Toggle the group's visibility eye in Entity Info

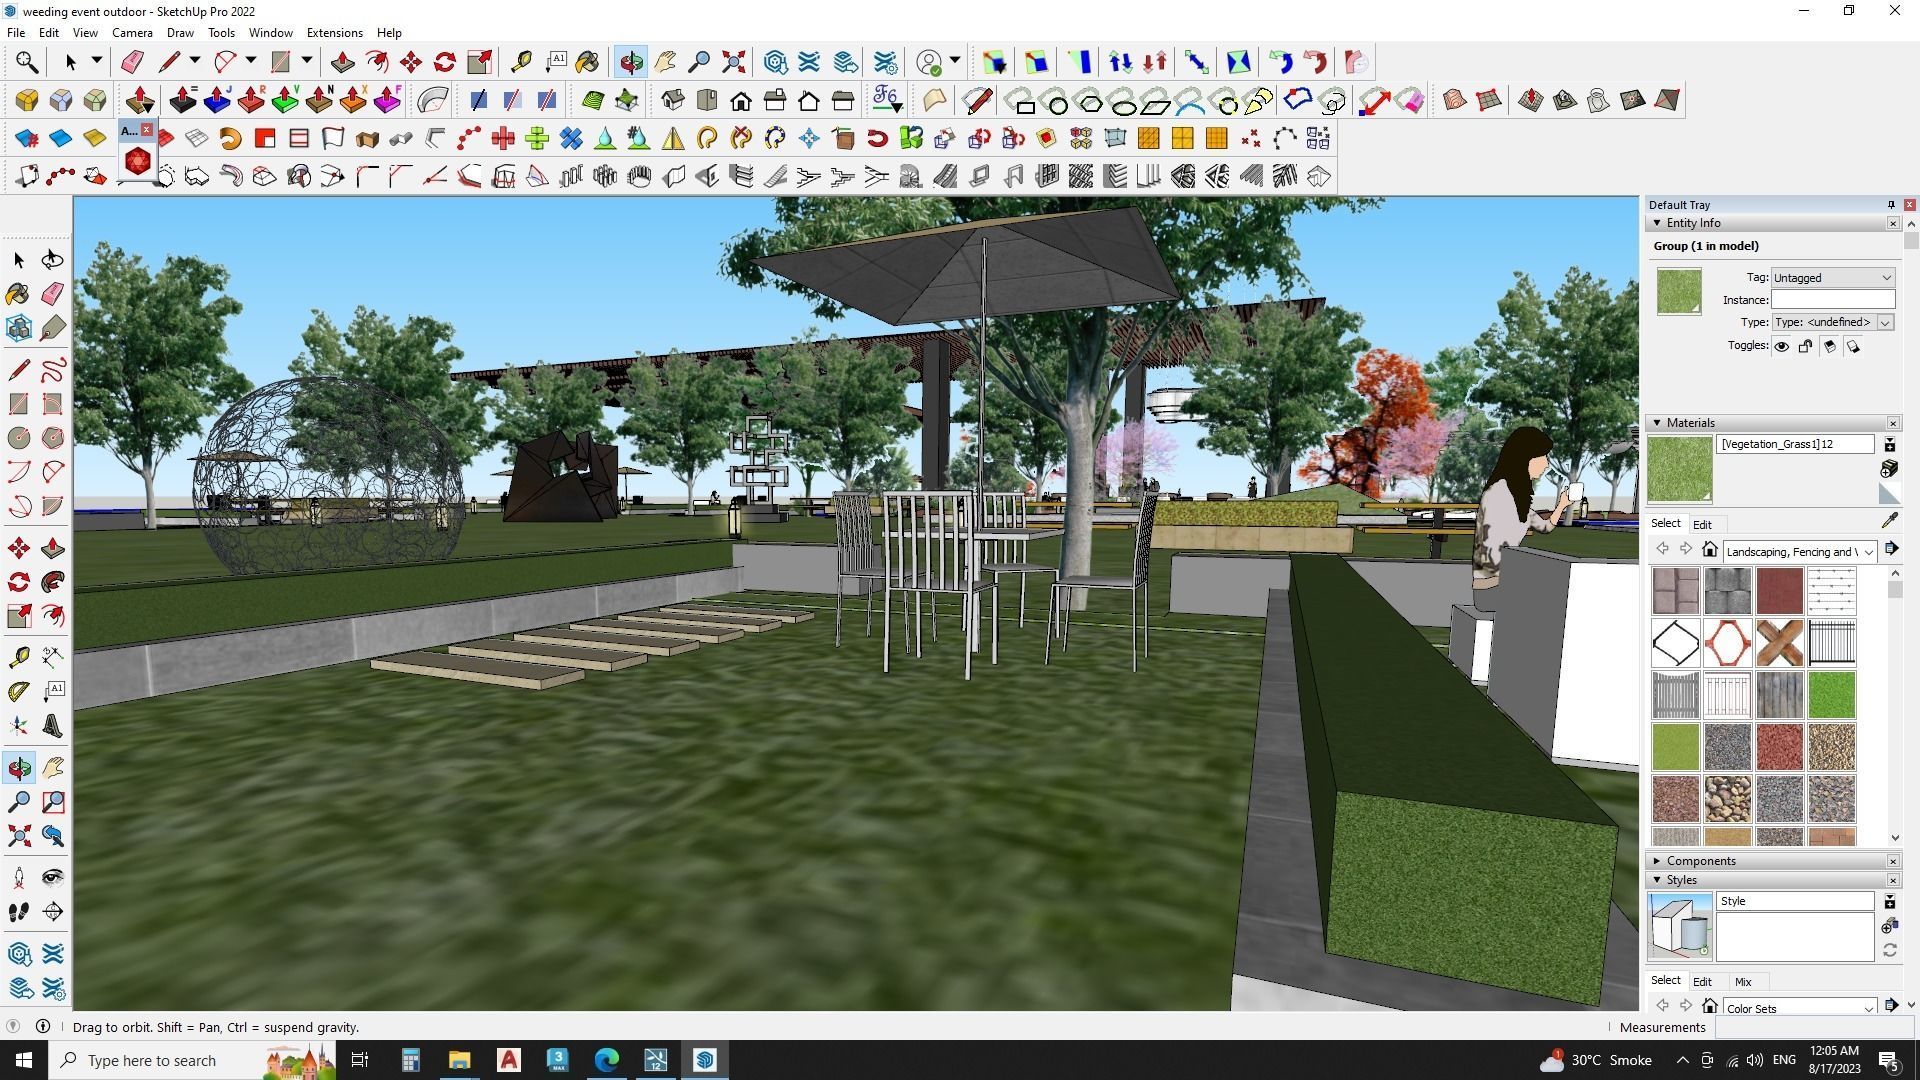point(1781,347)
